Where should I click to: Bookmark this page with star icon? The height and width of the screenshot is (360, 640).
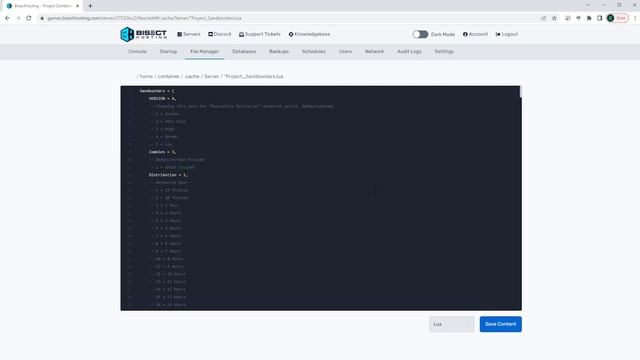554,18
